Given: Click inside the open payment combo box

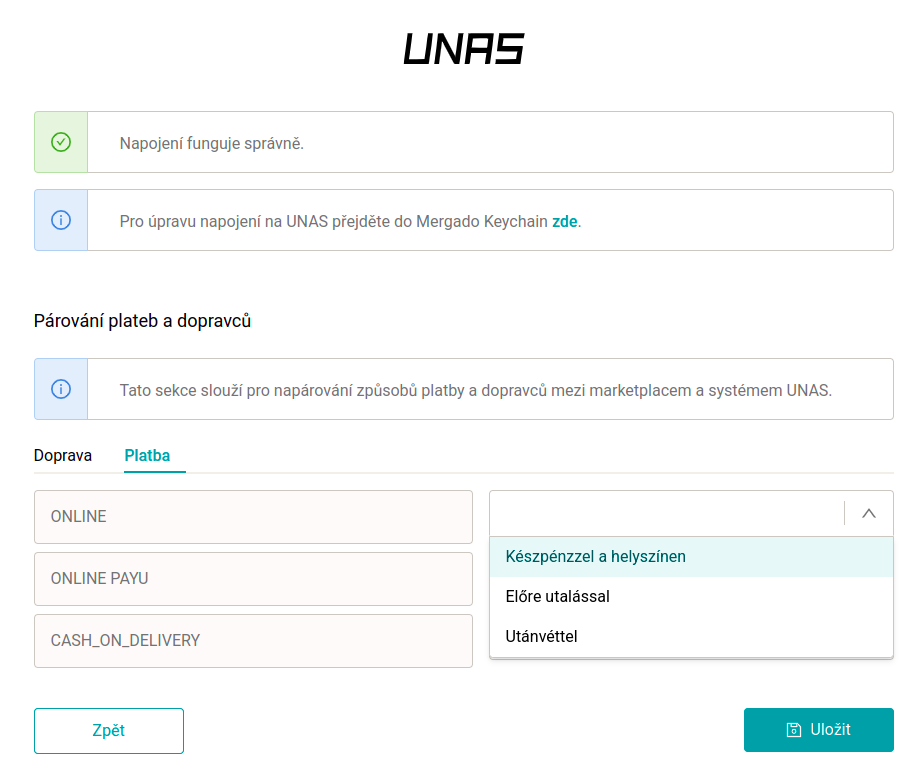Looking at the screenshot, I should click(x=666, y=513).
